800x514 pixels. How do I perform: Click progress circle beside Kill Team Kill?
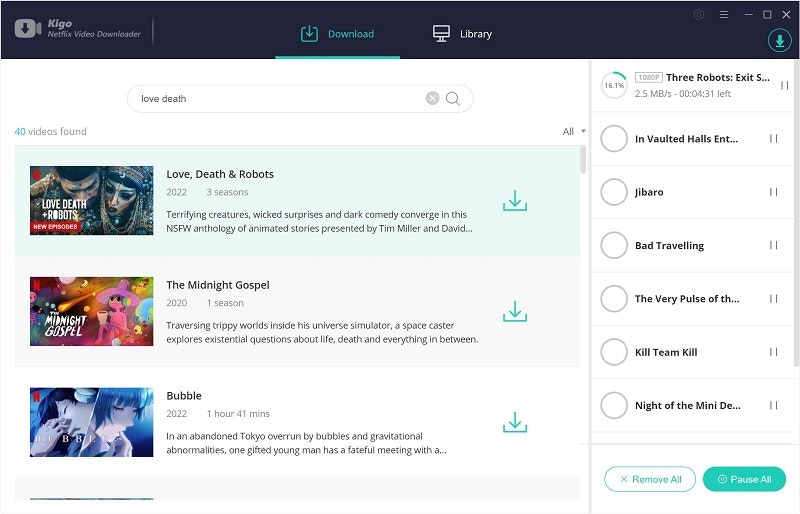click(614, 352)
